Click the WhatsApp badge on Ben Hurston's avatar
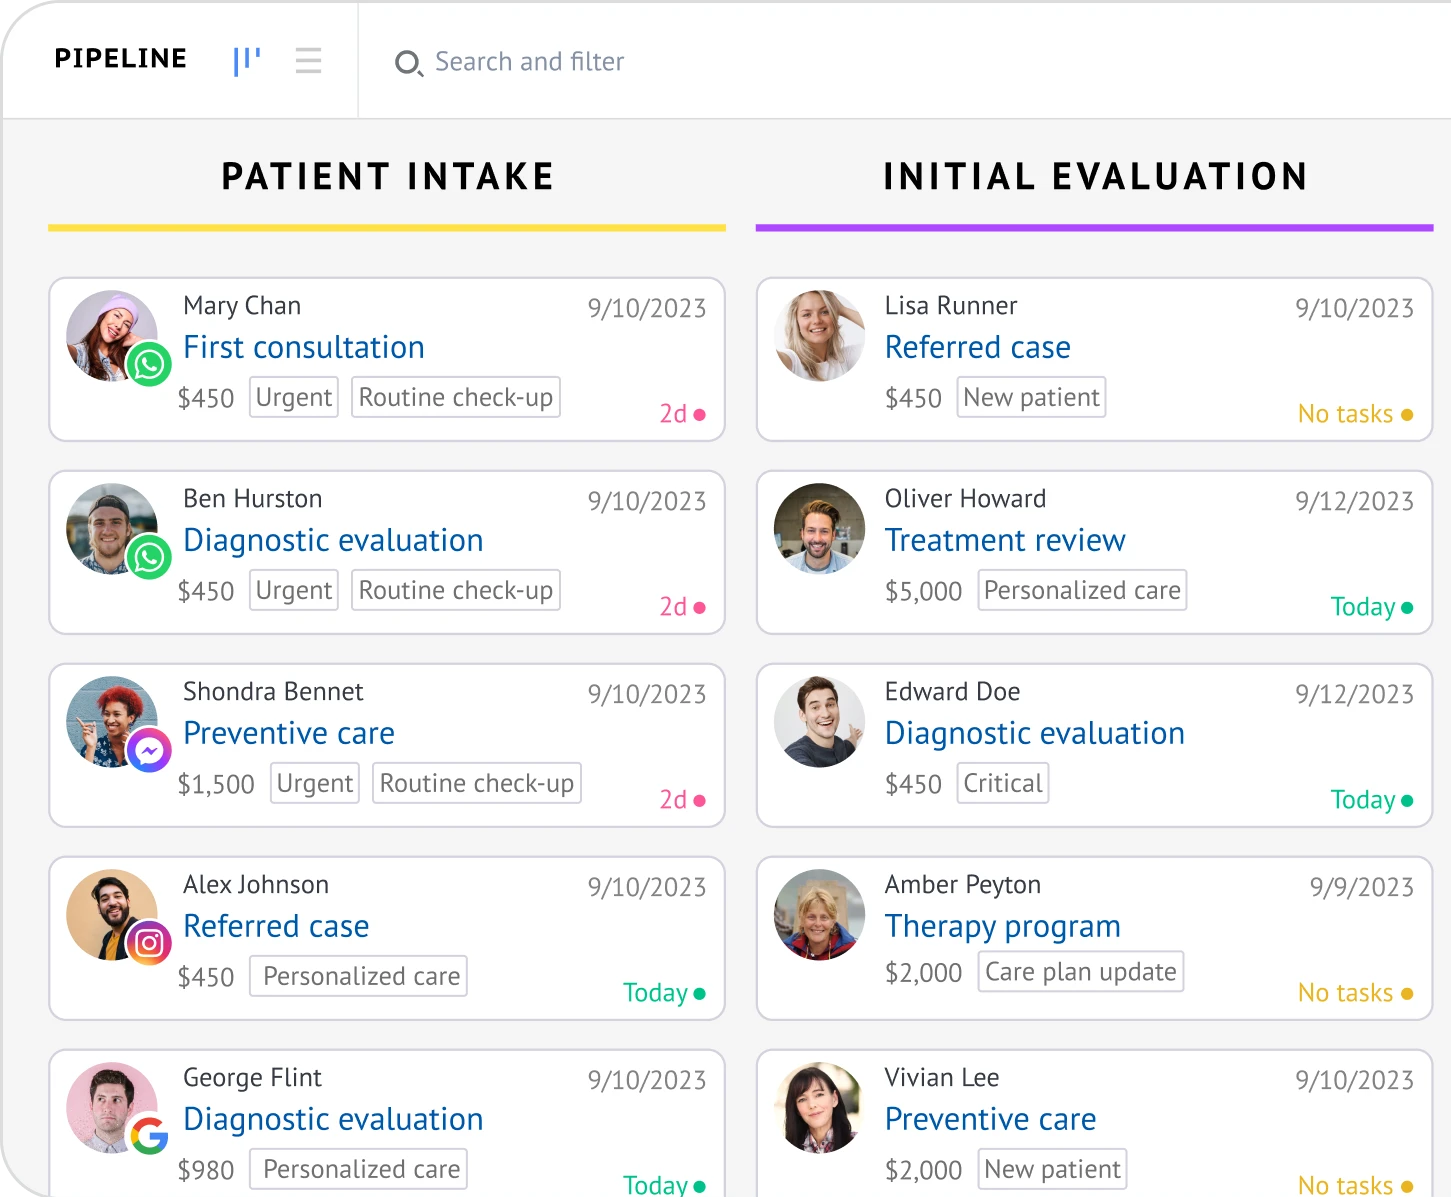The width and height of the screenshot is (1451, 1197). point(149,558)
